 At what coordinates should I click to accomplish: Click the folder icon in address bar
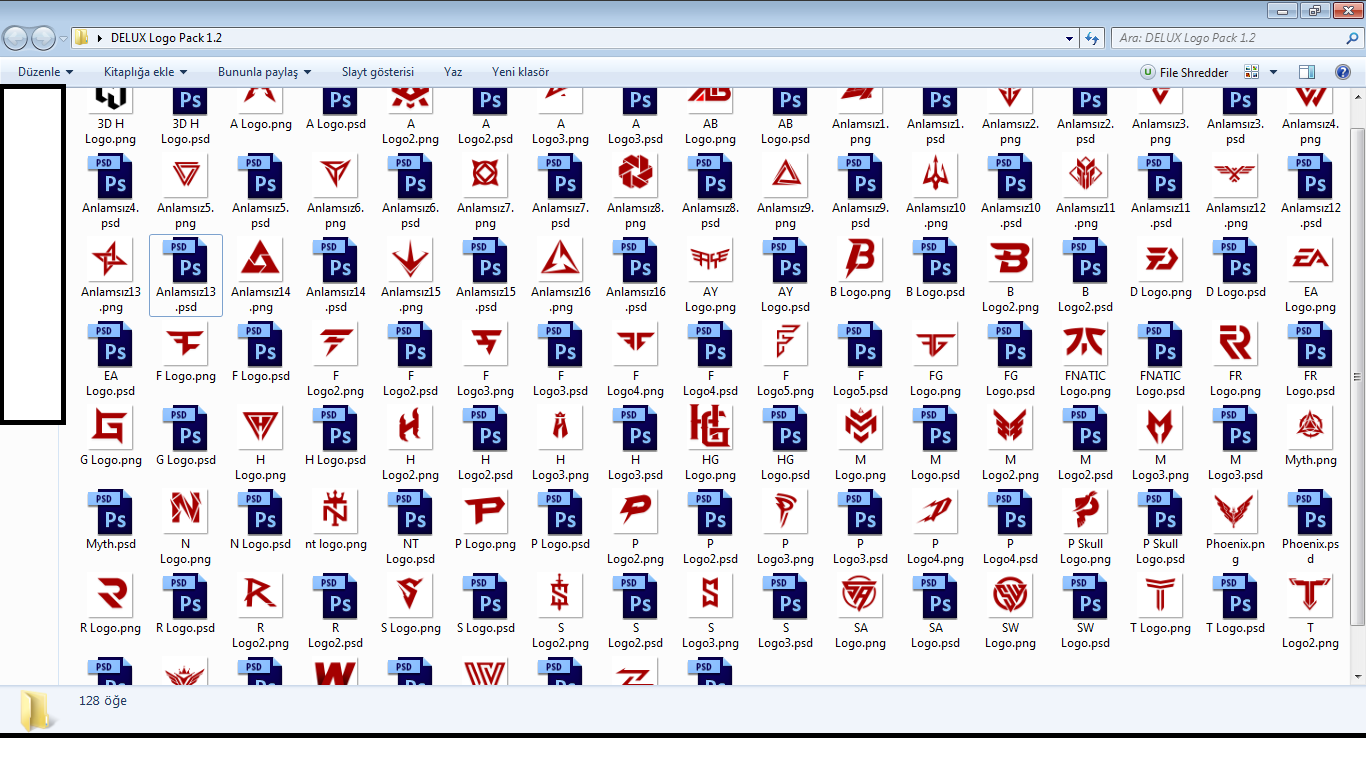click(x=82, y=38)
